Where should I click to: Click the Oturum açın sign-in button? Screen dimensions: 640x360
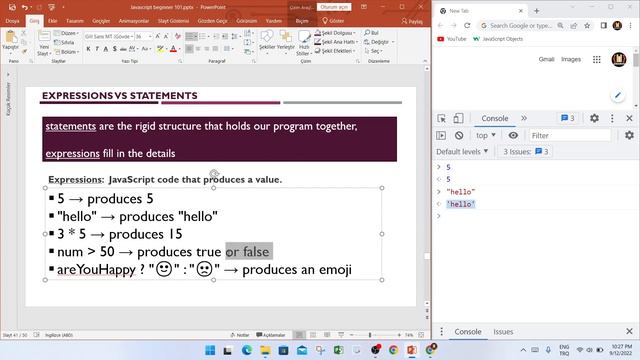[334, 7]
